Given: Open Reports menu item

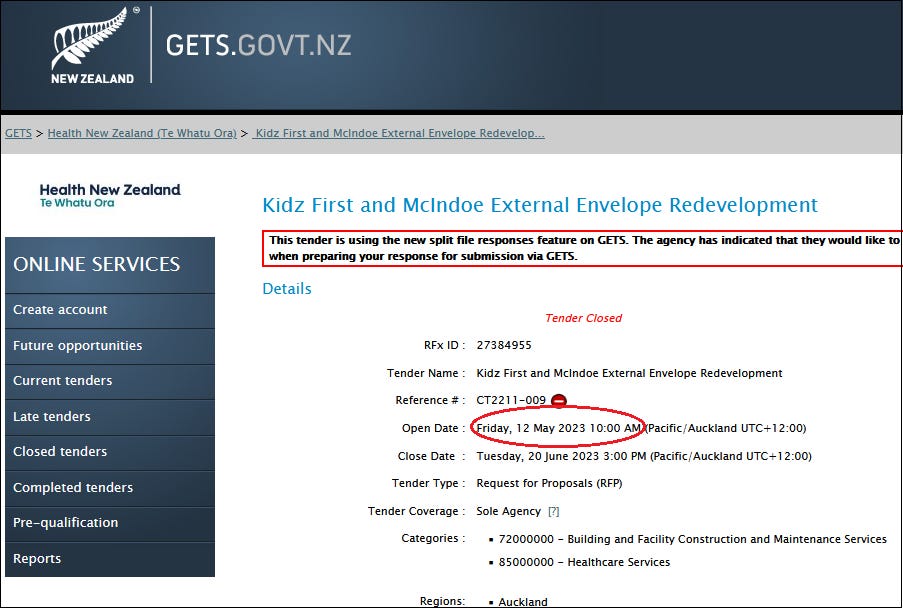Looking at the screenshot, I should pos(109,558).
